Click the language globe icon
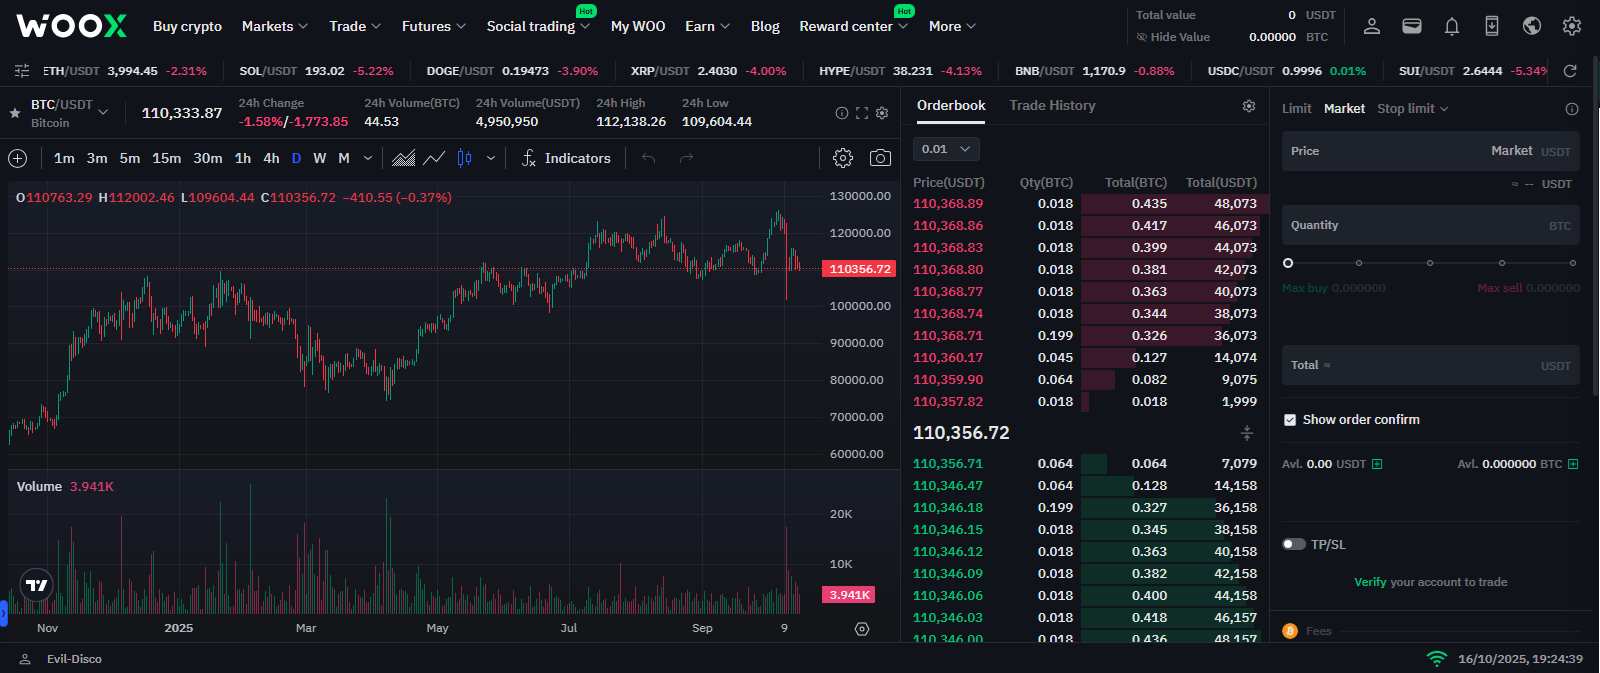 click(x=1532, y=26)
